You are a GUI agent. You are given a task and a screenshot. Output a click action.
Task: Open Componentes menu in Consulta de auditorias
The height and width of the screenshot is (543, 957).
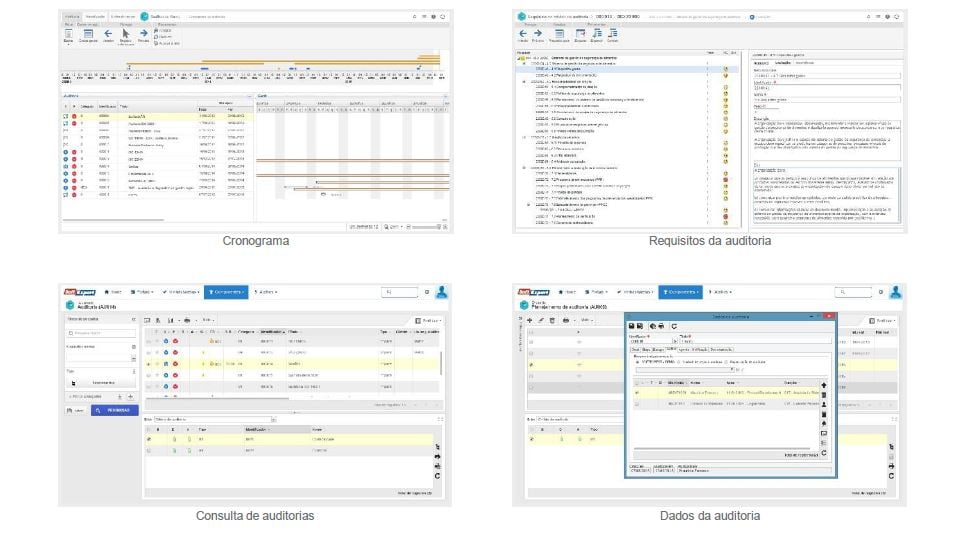(x=225, y=292)
